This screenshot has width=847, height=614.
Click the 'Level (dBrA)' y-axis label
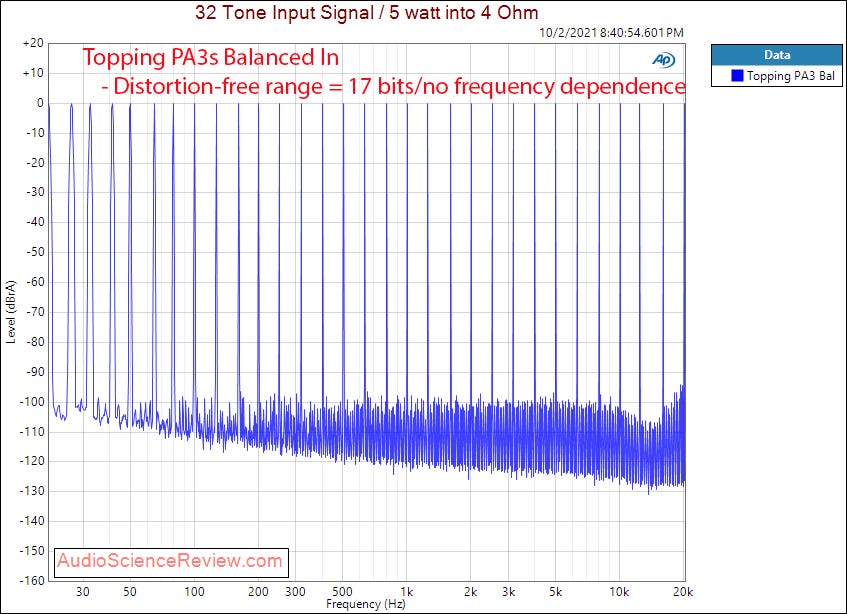[x=11, y=312]
